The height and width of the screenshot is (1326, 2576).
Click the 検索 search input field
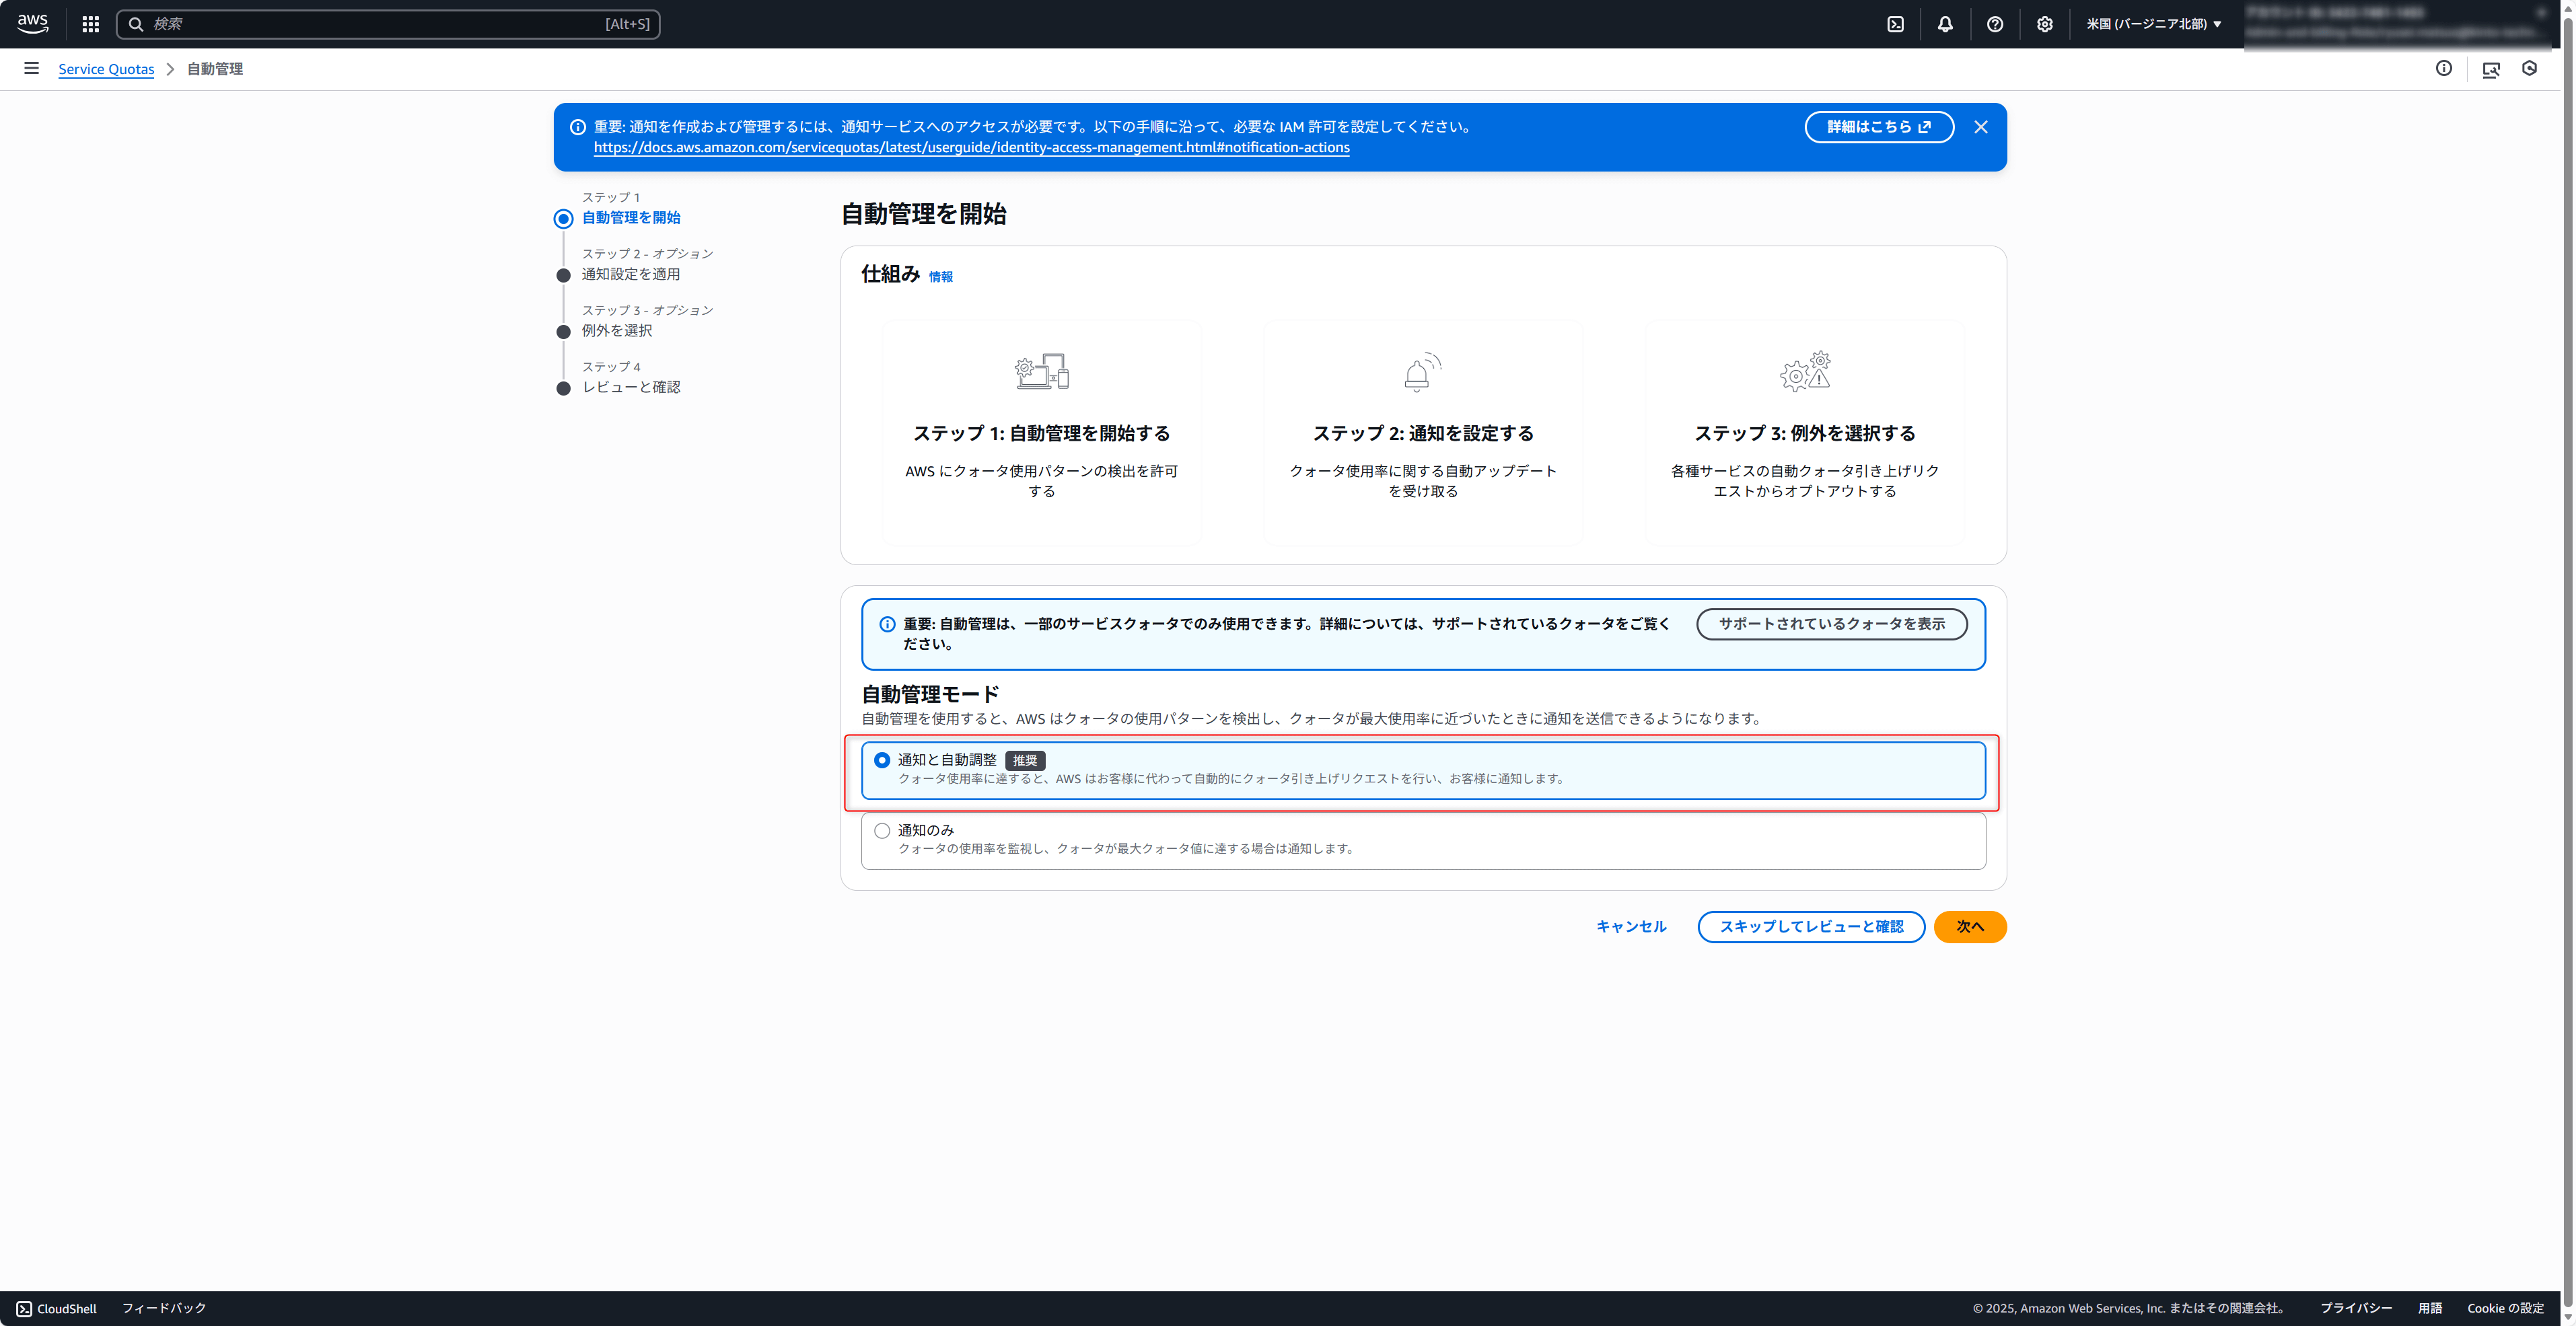pos(380,24)
